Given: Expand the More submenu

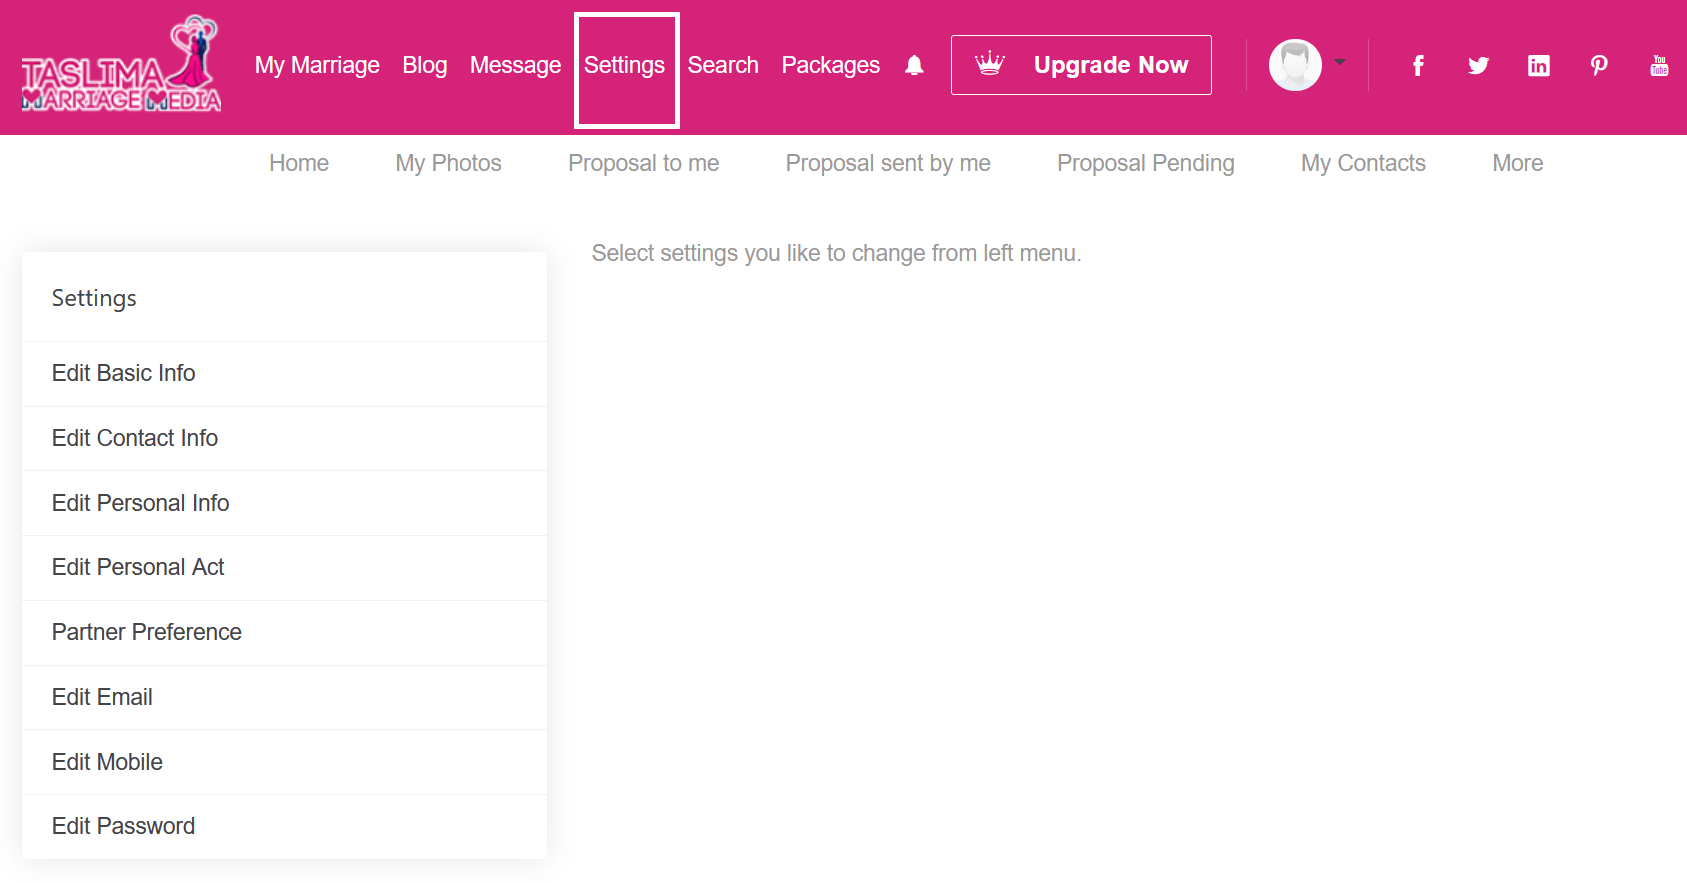Looking at the screenshot, I should (1517, 163).
